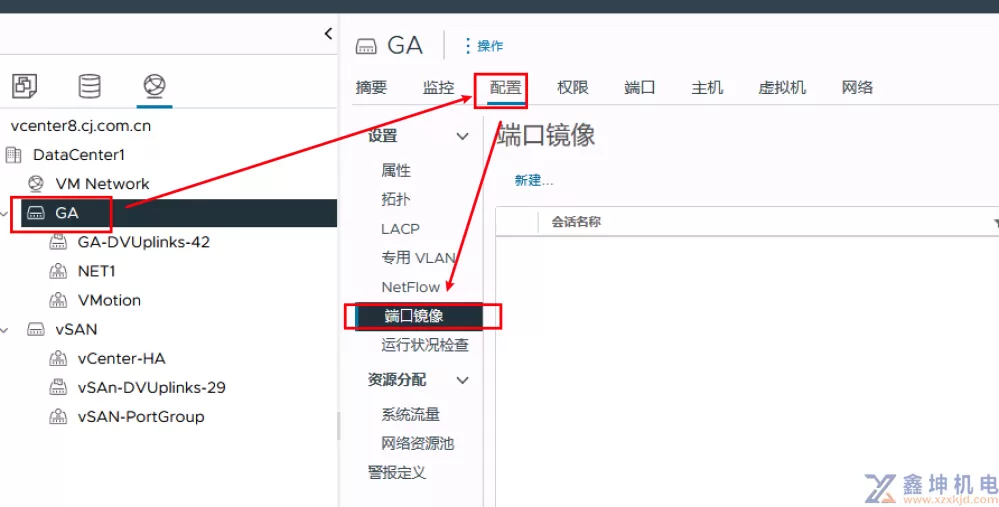Click the GA distributed switch icon in tree
Image resolution: width=999 pixels, height=507 pixels.
pos(36,213)
